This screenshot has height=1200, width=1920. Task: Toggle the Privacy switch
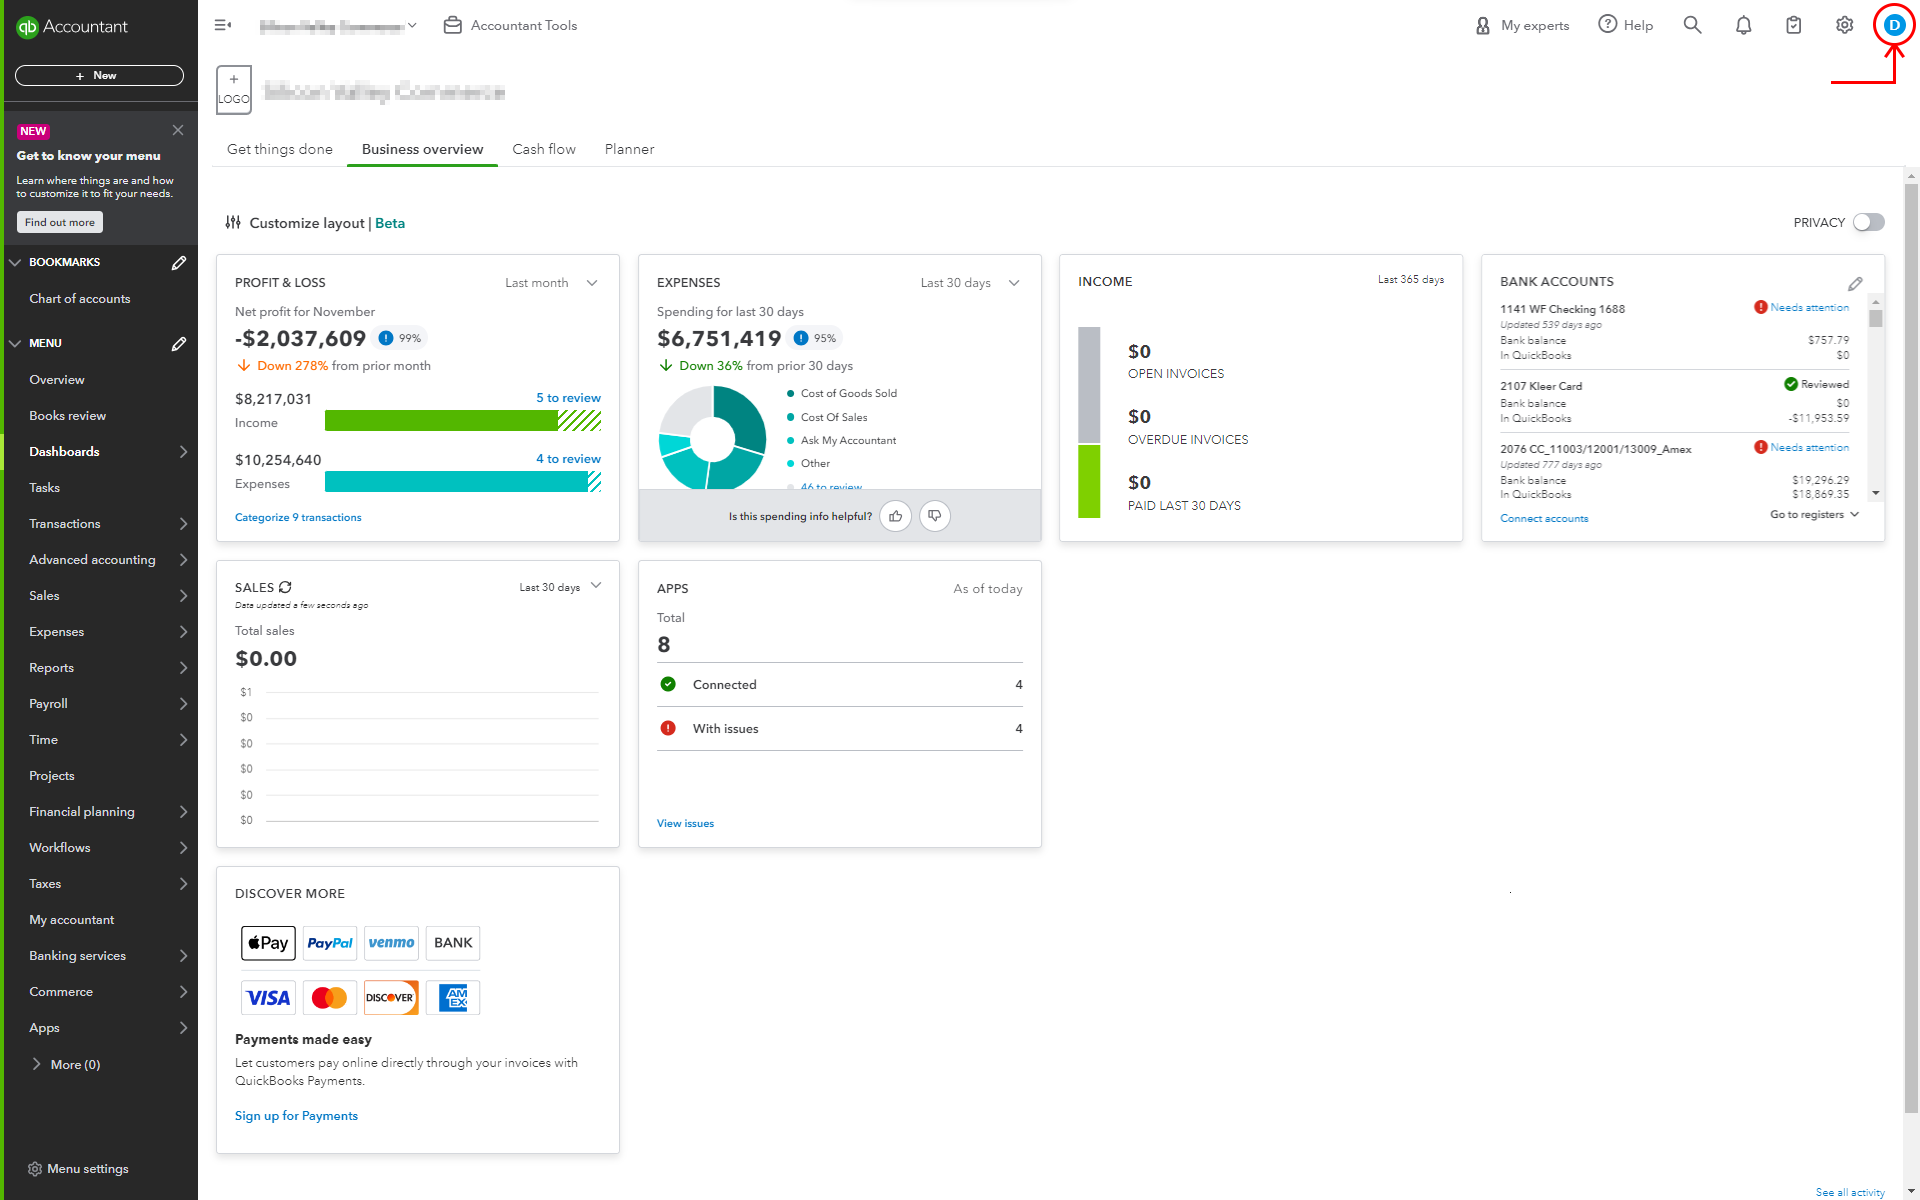pyautogui.click(x=1868, y=222)
